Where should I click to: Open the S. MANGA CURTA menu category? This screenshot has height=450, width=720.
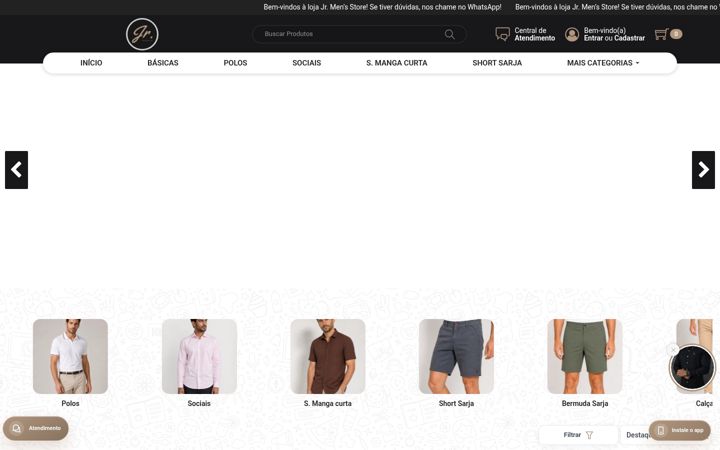(x=397, y=63)
